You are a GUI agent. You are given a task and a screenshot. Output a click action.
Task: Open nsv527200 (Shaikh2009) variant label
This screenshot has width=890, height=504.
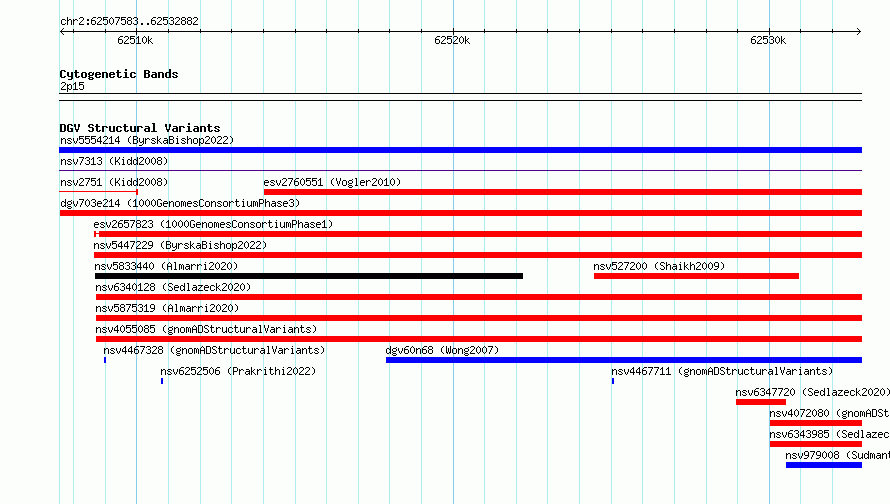point(659,266)
